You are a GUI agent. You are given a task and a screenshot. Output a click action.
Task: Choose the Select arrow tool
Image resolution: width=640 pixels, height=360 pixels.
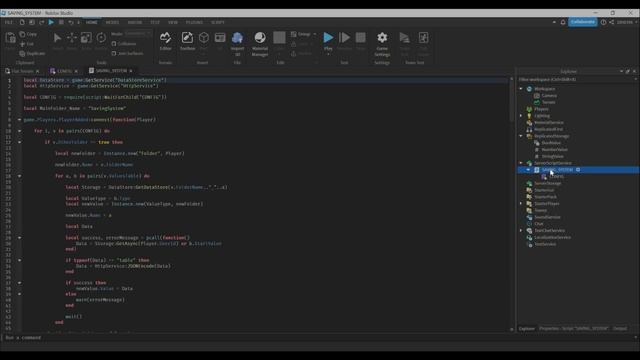58,38
